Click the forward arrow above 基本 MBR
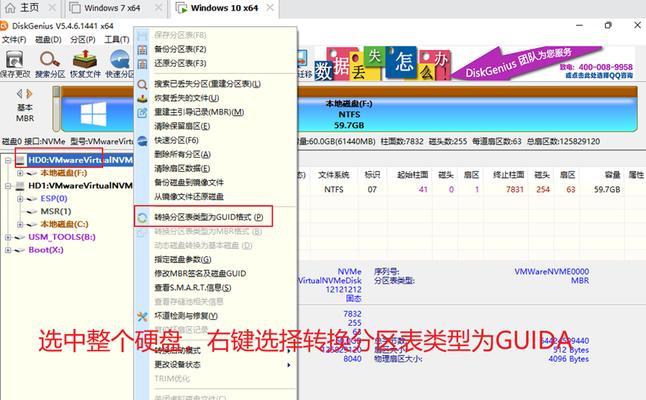Image resolution: width=646 pixels, height=400 pixels. 29,94
